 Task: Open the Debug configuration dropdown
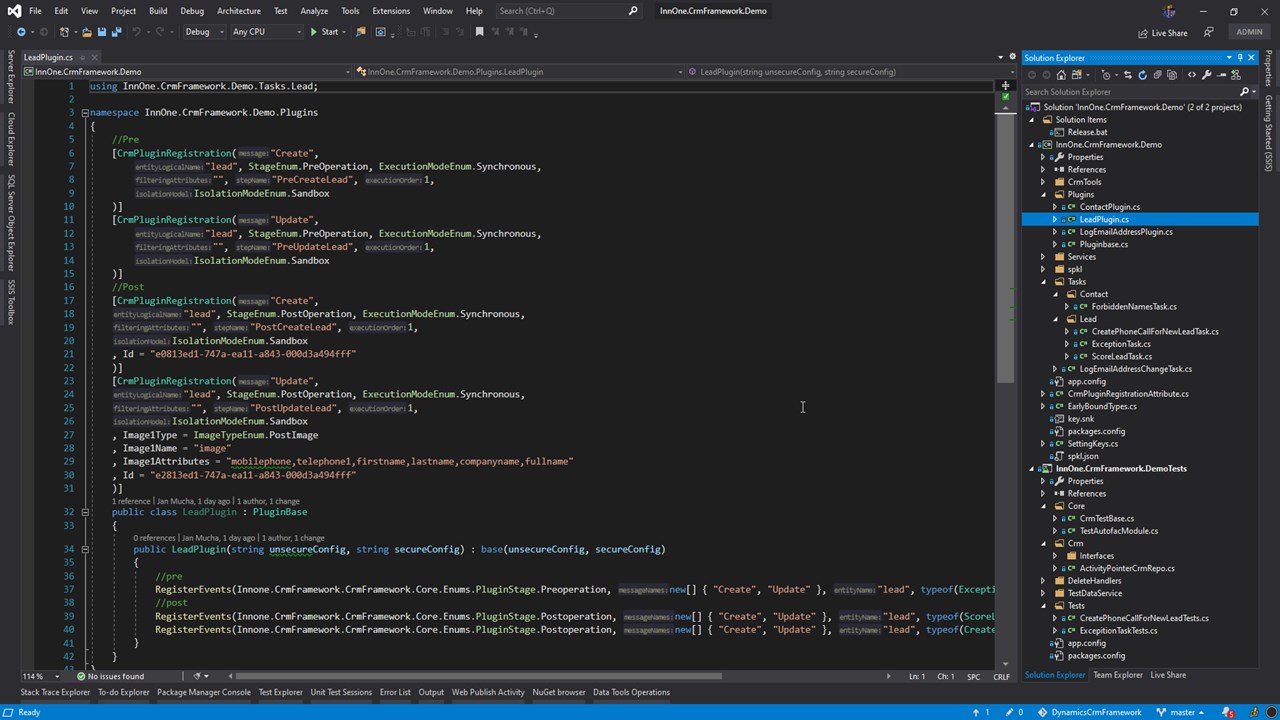204,32
